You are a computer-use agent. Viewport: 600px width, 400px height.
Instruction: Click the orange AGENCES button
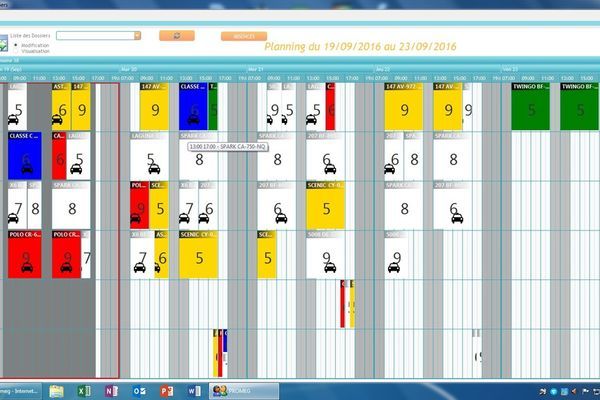point(243,35)
